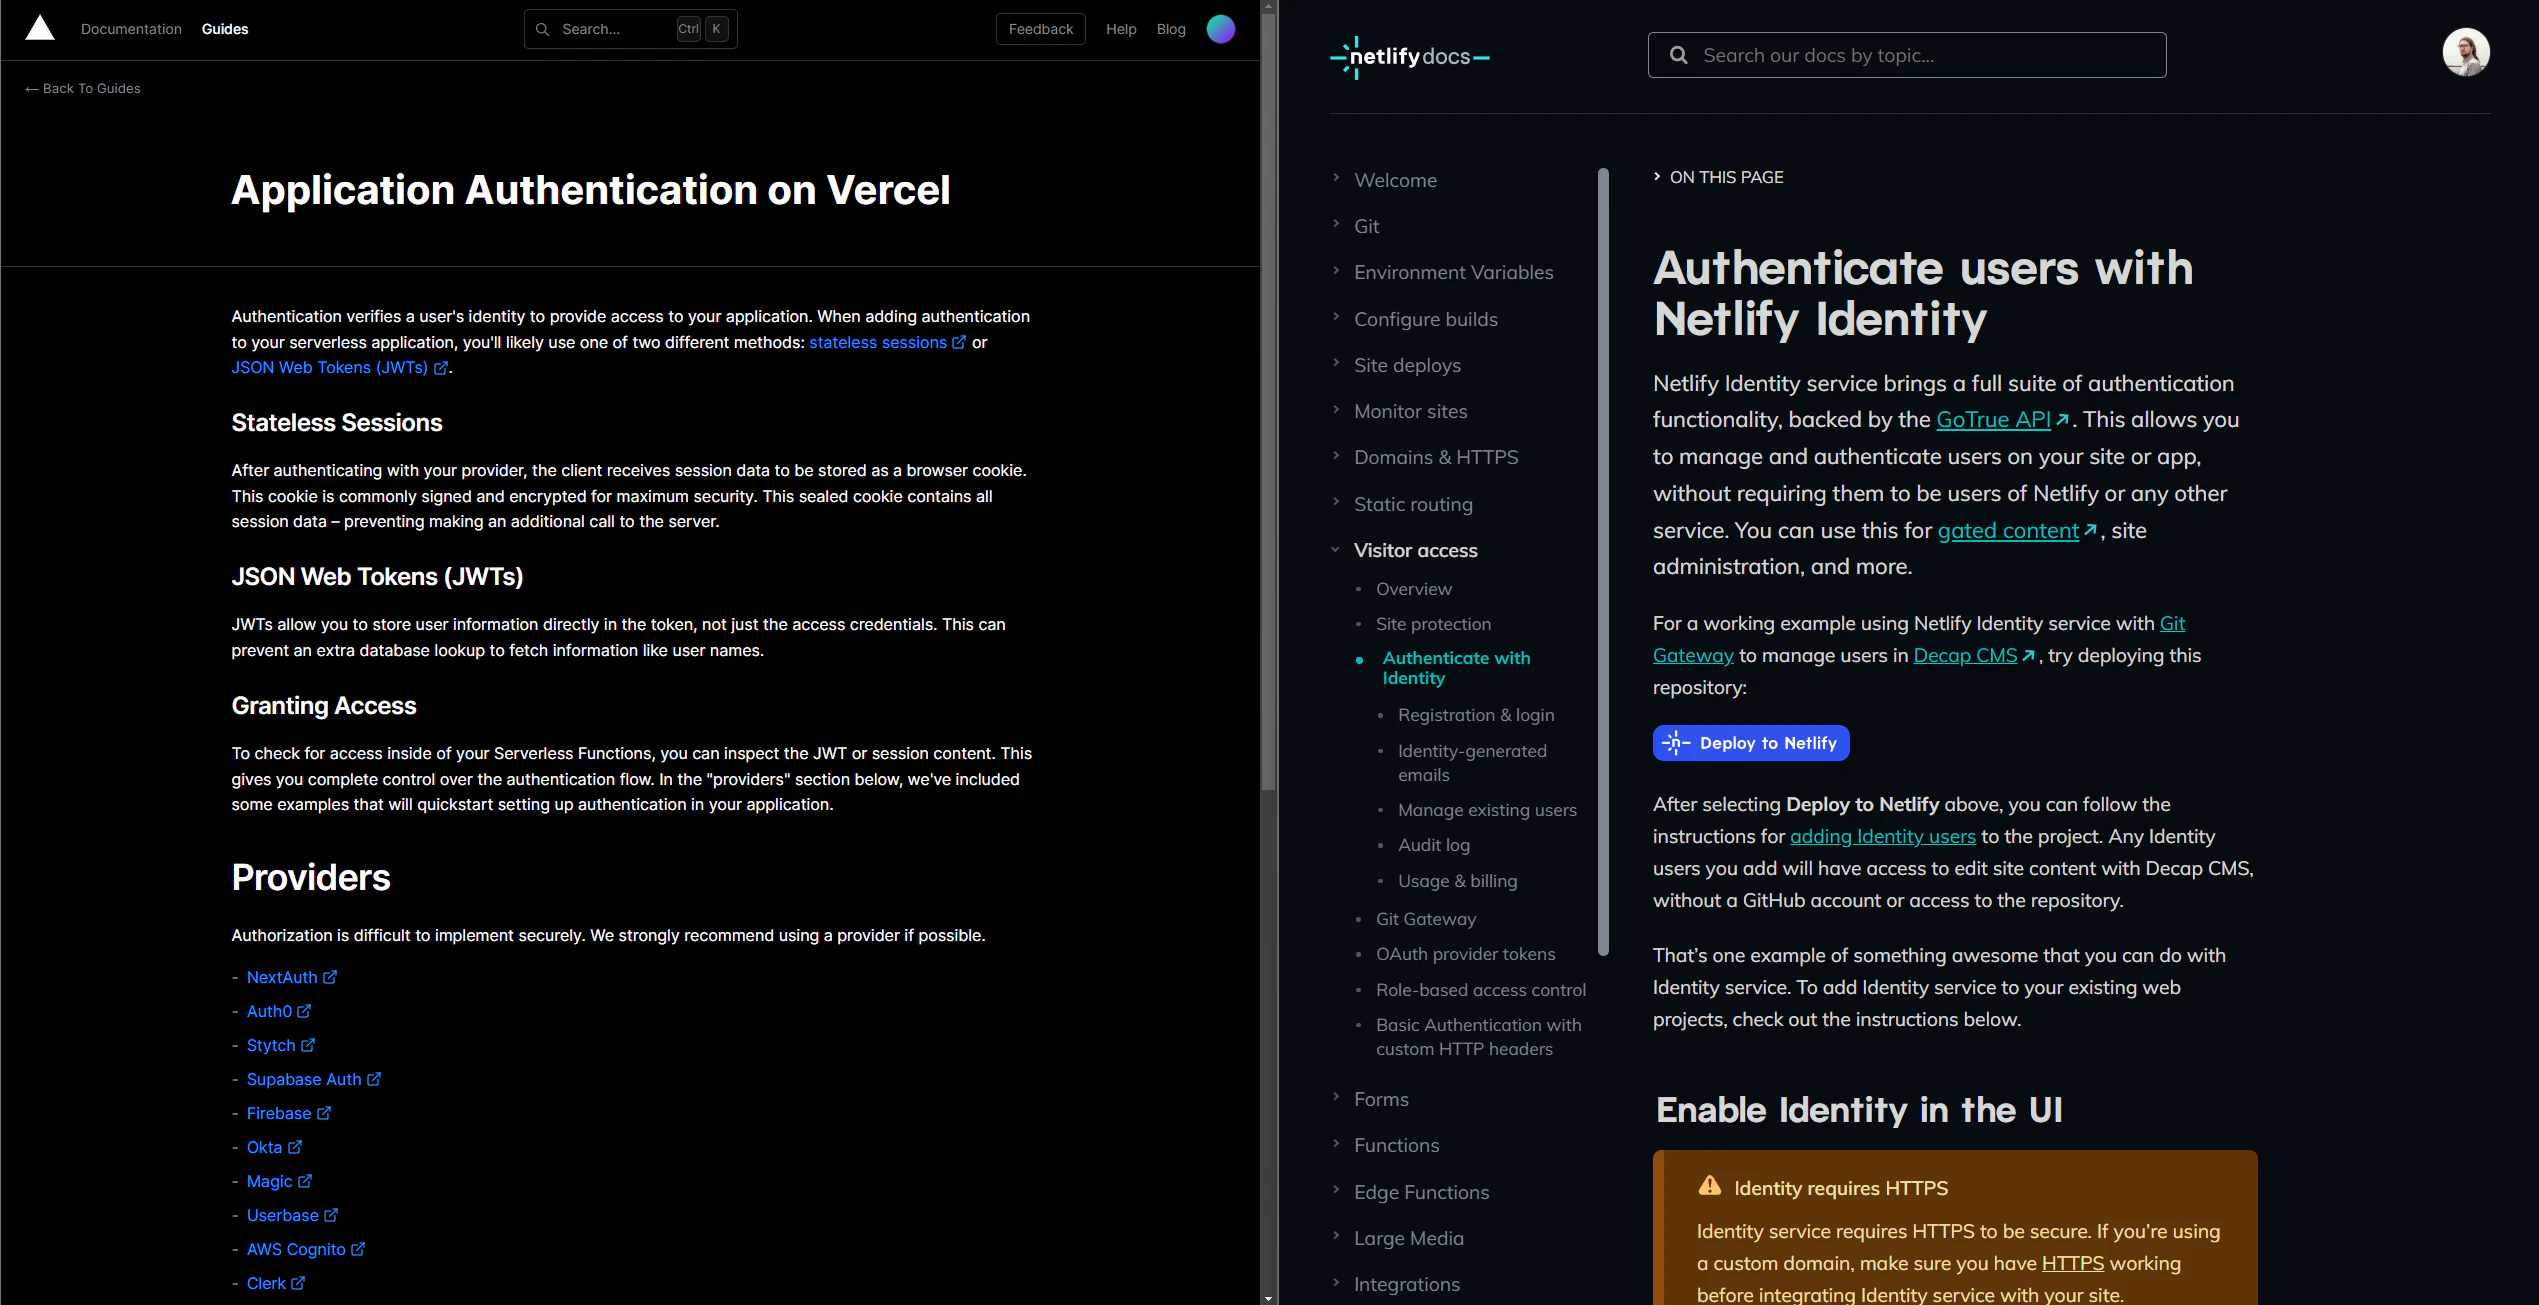Viewport: 2539px width, 1305px height.
Task: Open Site protection sidebar item
Action: [1433, 624]
